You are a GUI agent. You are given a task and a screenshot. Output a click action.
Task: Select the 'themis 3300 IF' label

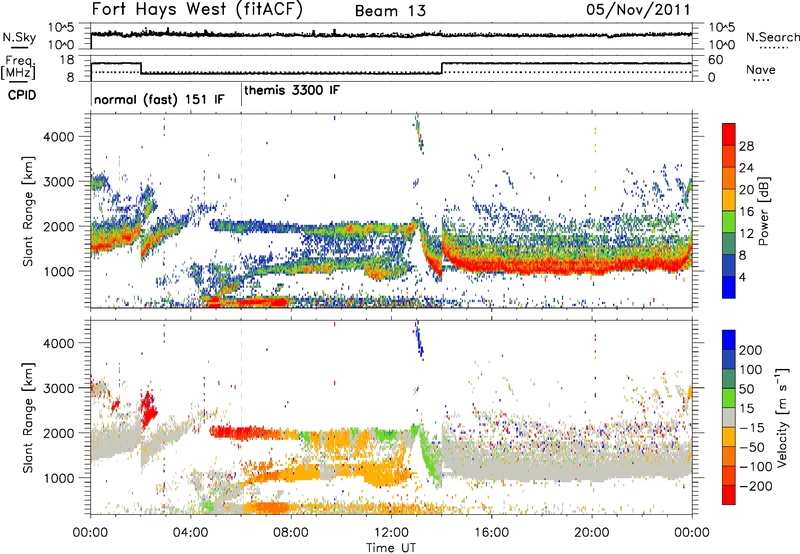click(x=292, y=90)
